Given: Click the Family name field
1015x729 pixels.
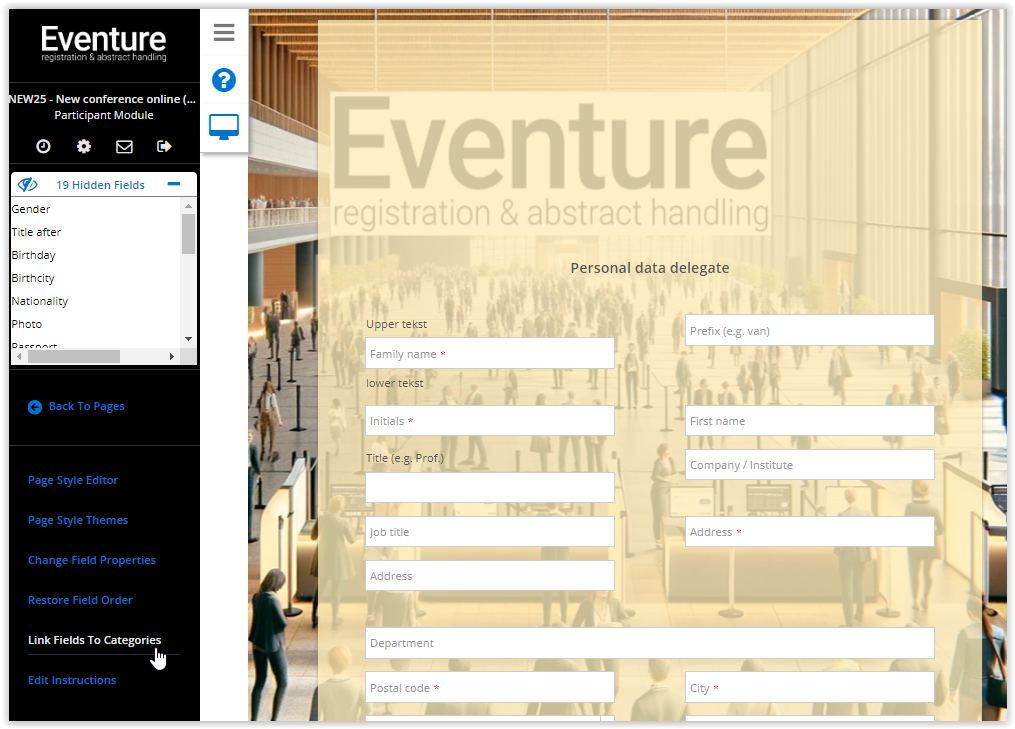Looking at the screenshot, I should point(489,353).
